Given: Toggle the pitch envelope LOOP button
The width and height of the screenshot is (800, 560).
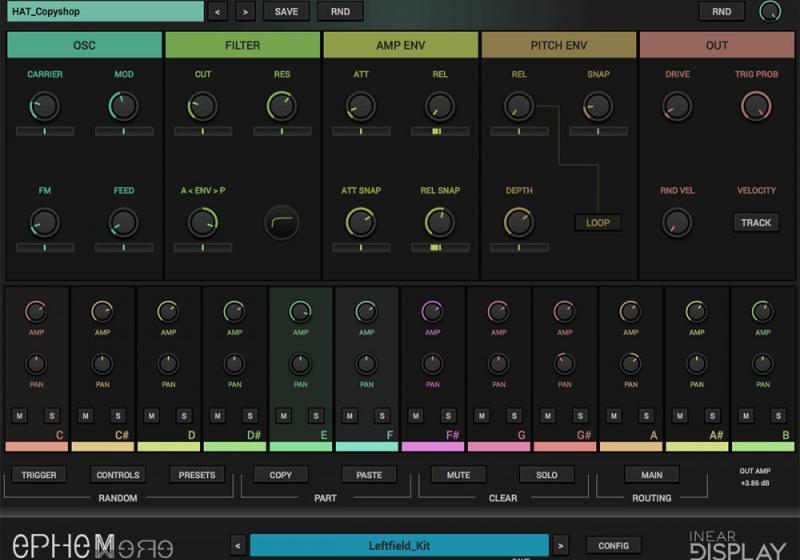Looking at the screenshot, I should [x=597, y=223].
